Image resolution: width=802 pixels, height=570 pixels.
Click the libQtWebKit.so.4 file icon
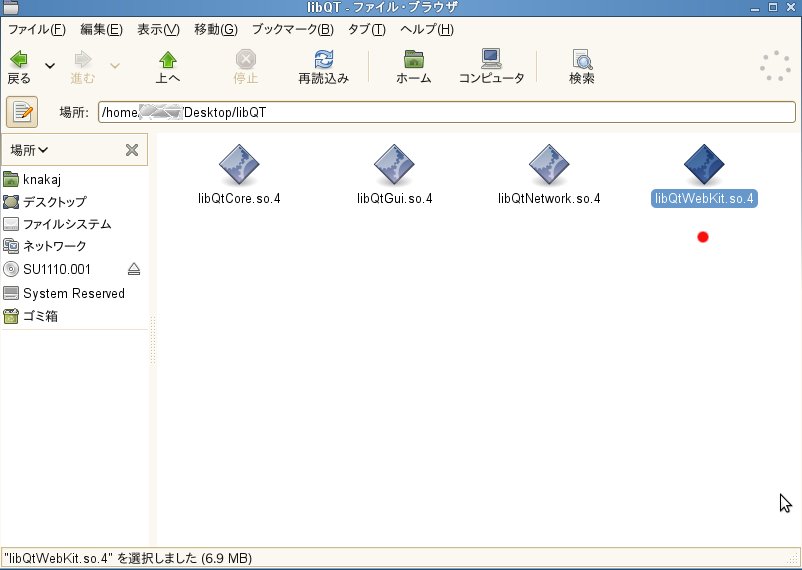704,165
